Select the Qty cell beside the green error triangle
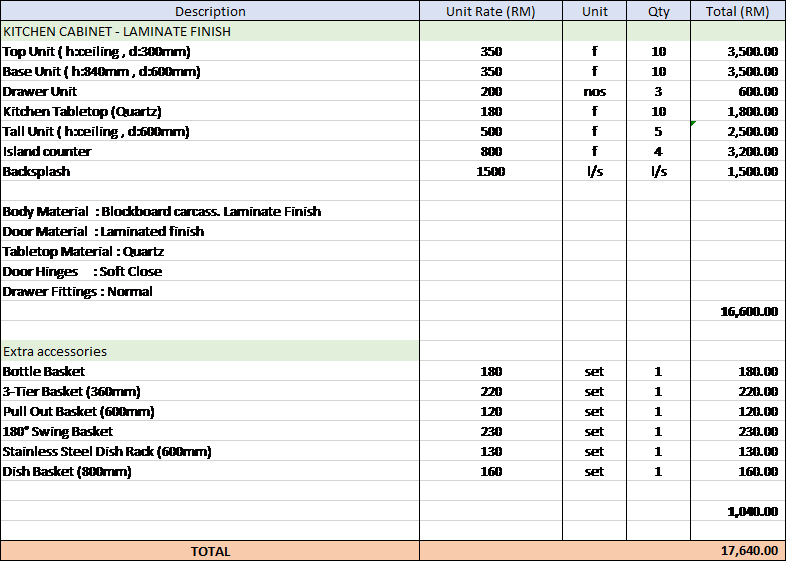 click(x=658, y=131)
